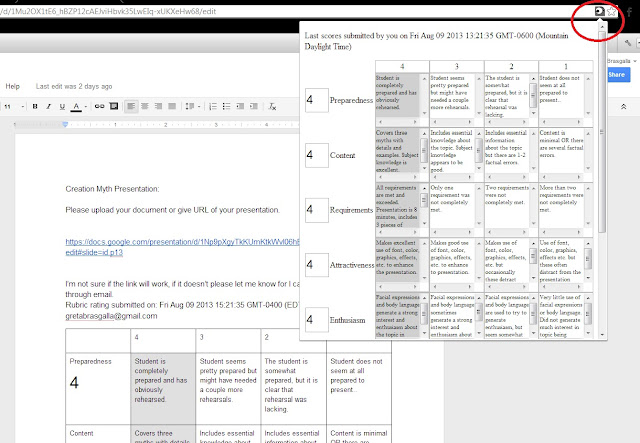Image resolution: width=640 pixels, height=443 pixels.
Task: Insert a link with the link icon
Action: coord(99,106)
